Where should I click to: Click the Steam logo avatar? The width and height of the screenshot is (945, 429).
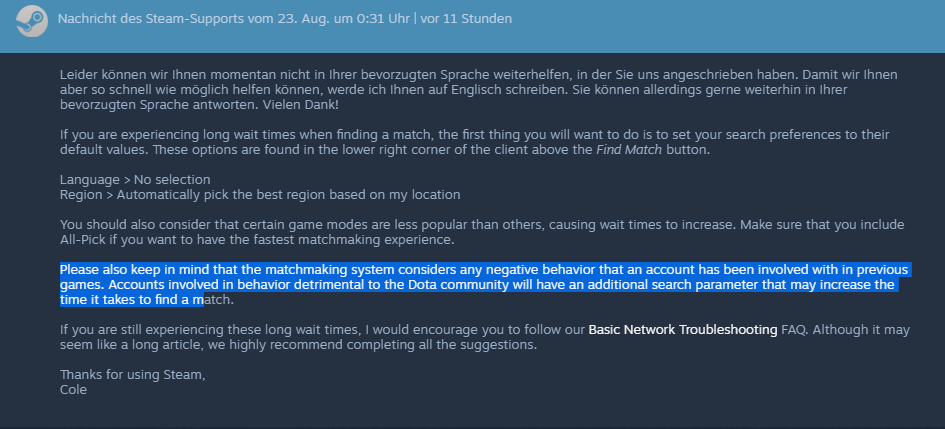(31, 21)
